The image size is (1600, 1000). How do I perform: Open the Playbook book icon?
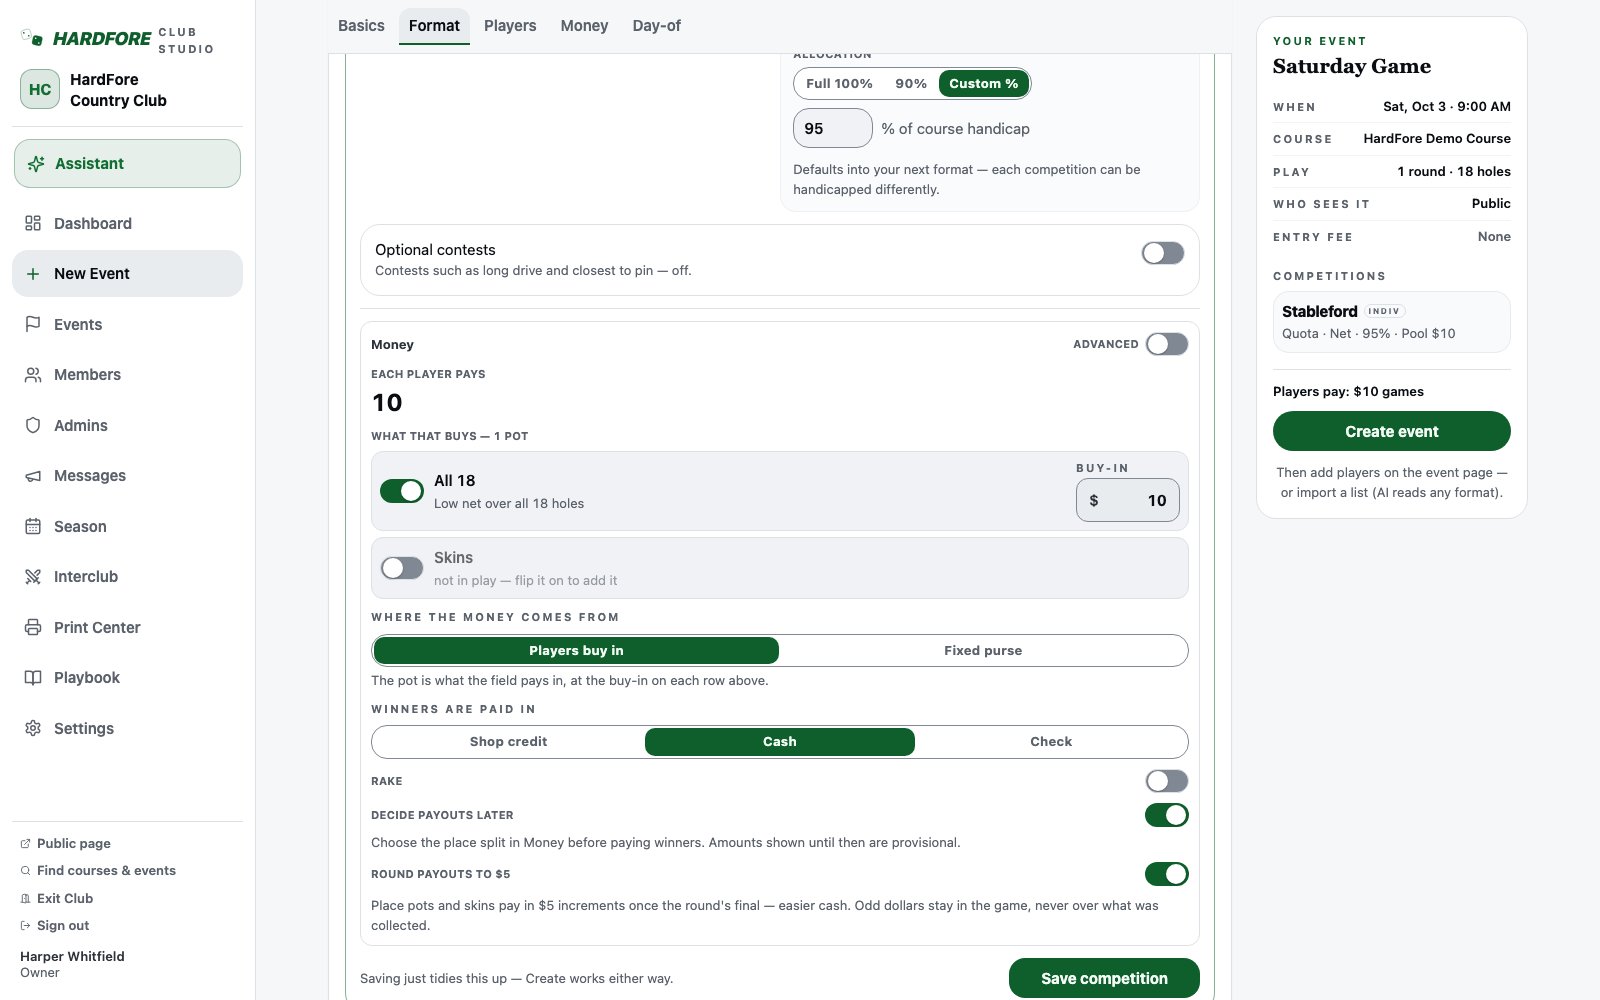click(x=33, y=678)
